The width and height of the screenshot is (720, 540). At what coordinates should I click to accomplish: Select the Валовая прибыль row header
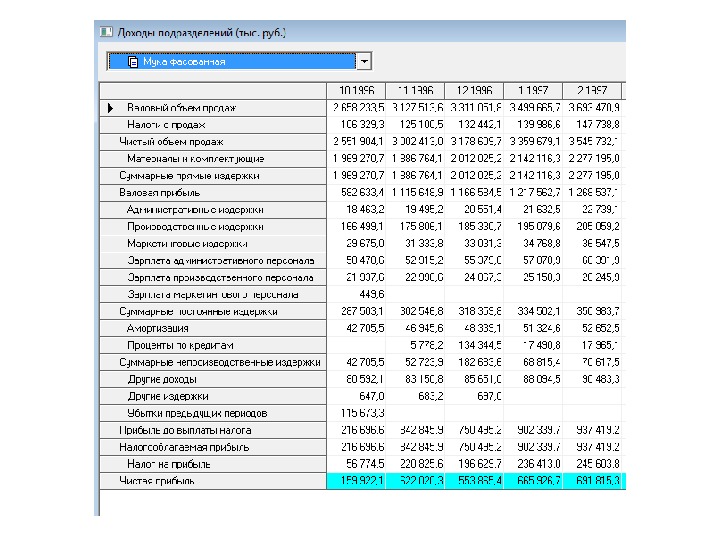pyautogui.click(x=213, y=193)
